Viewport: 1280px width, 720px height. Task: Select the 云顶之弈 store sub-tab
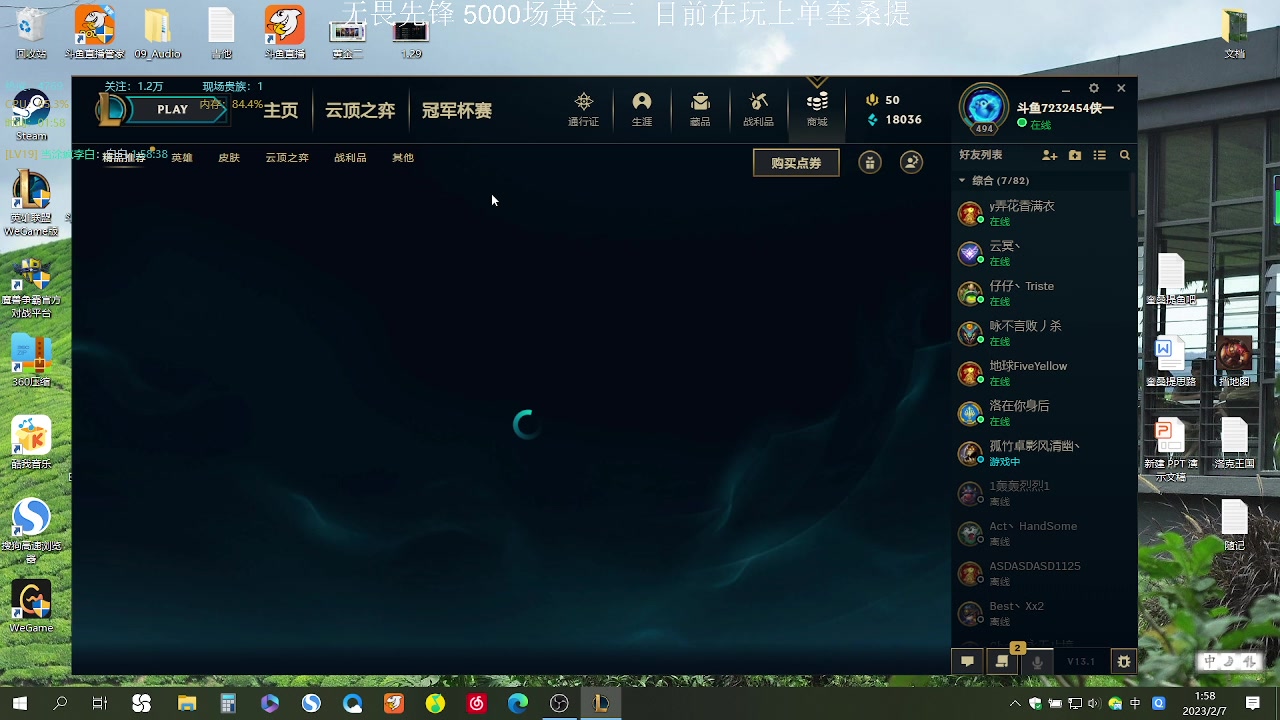[287, 157]
